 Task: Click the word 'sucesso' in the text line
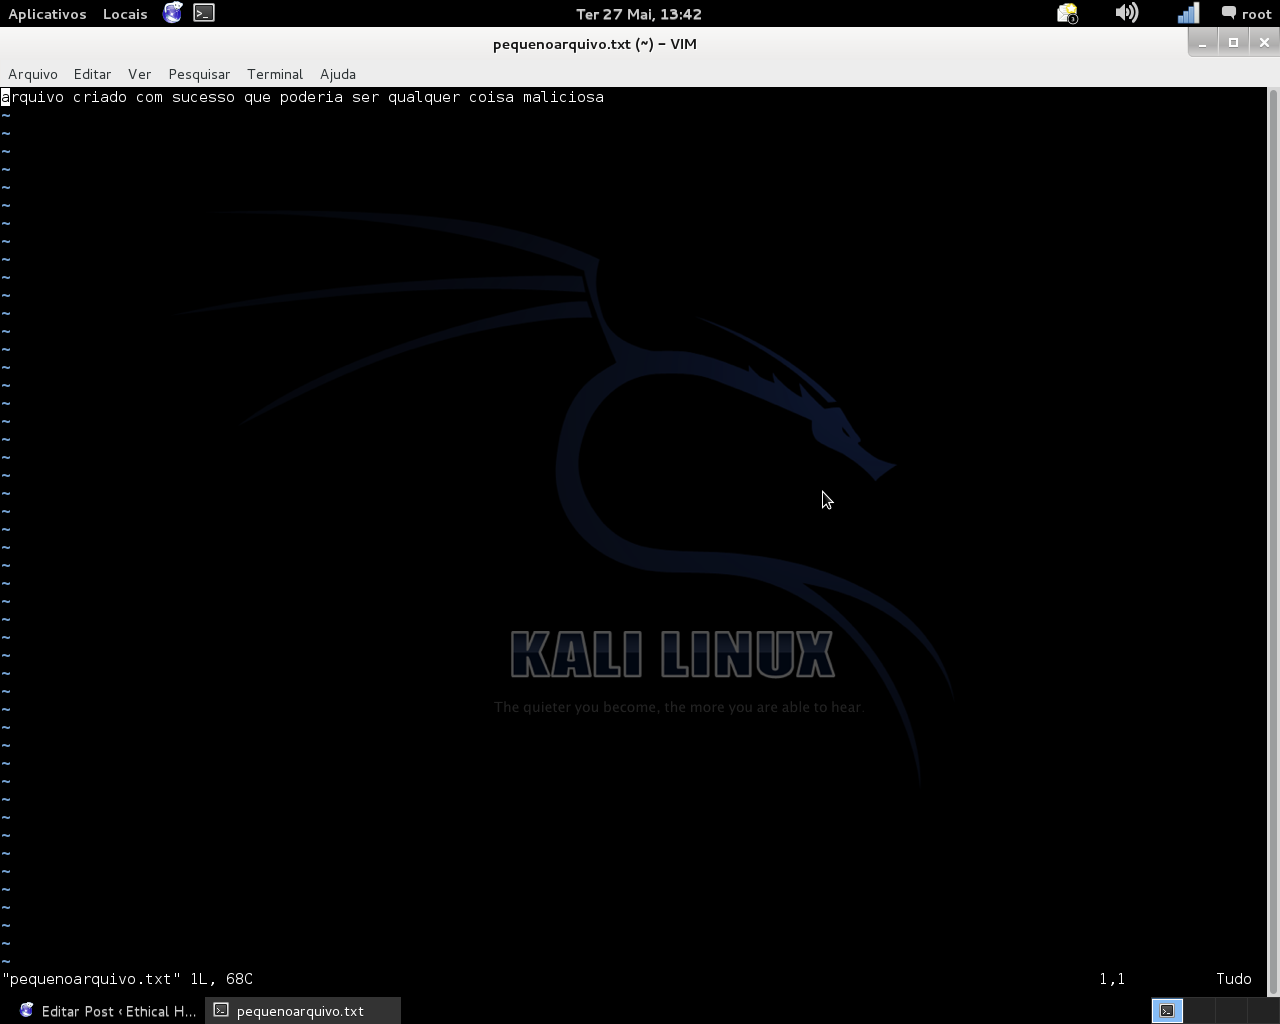[x=203, y=97]
